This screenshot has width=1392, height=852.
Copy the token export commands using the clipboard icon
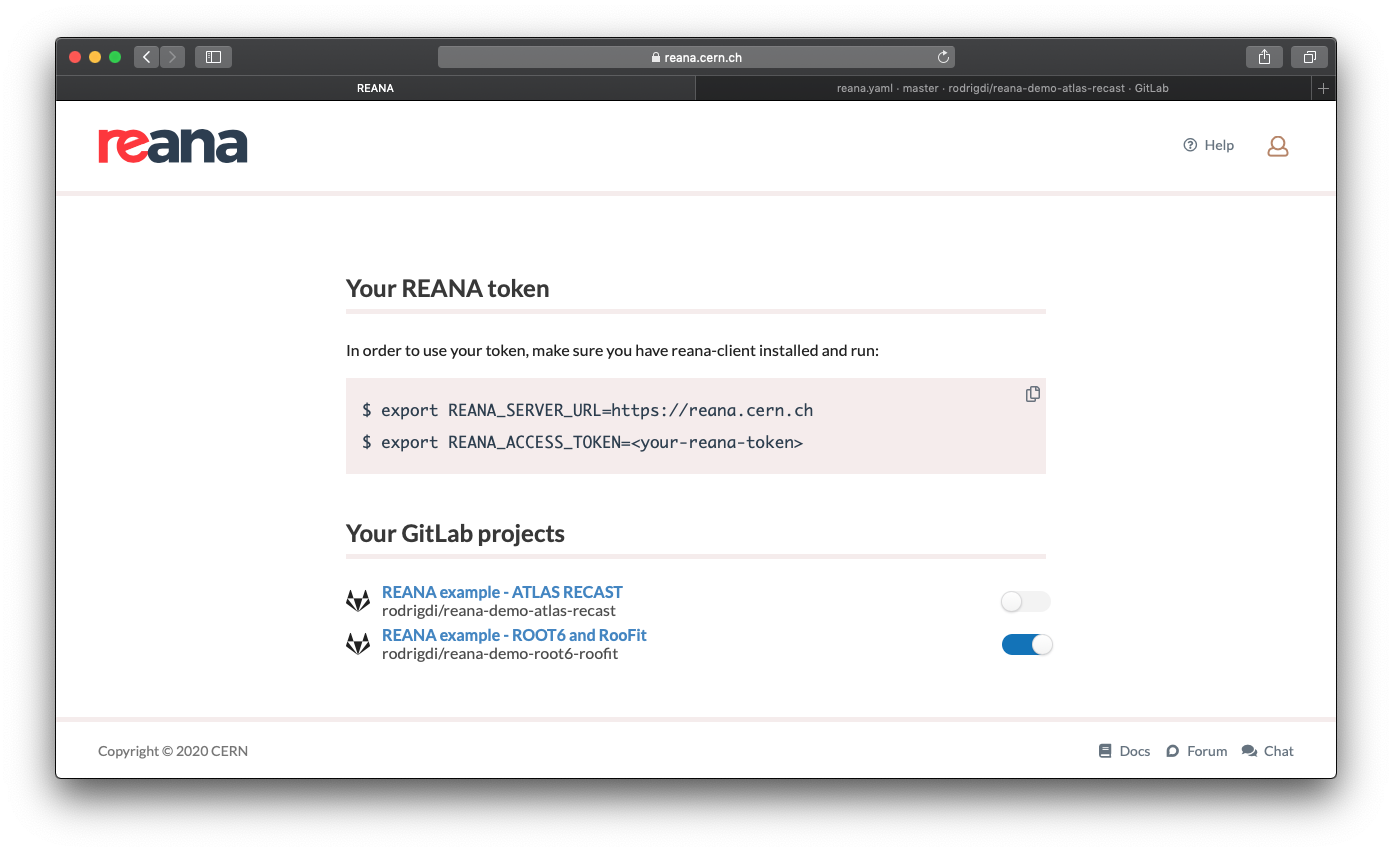[x=1032, y=394]
